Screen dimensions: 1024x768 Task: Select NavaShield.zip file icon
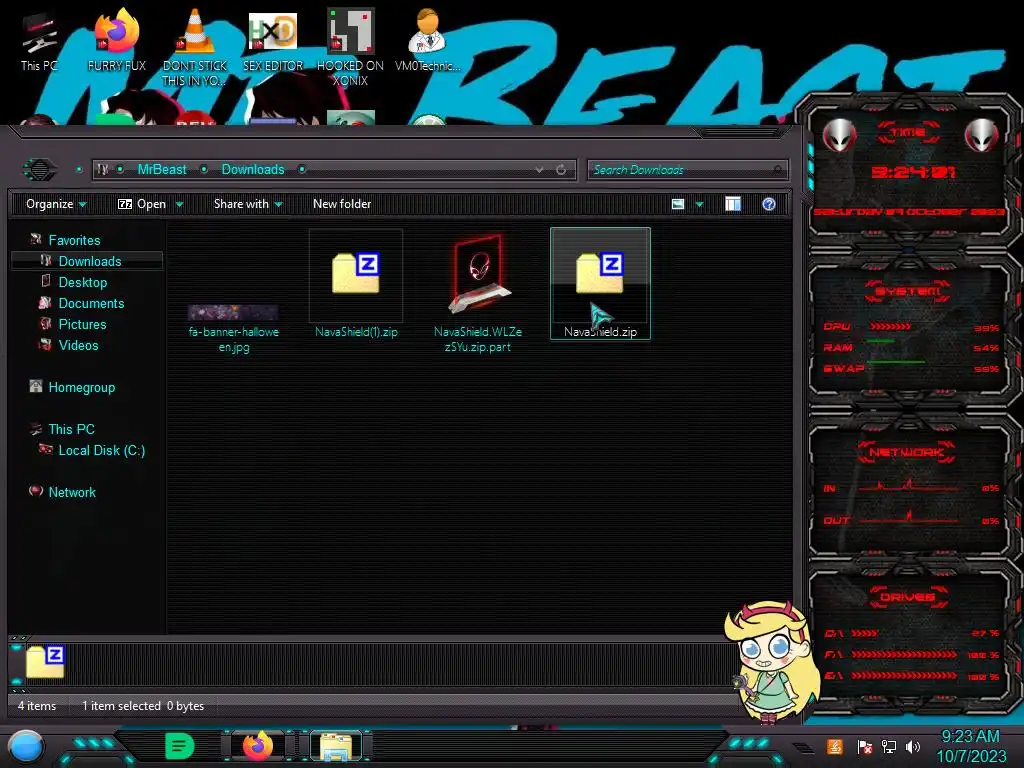pos(600,273)
